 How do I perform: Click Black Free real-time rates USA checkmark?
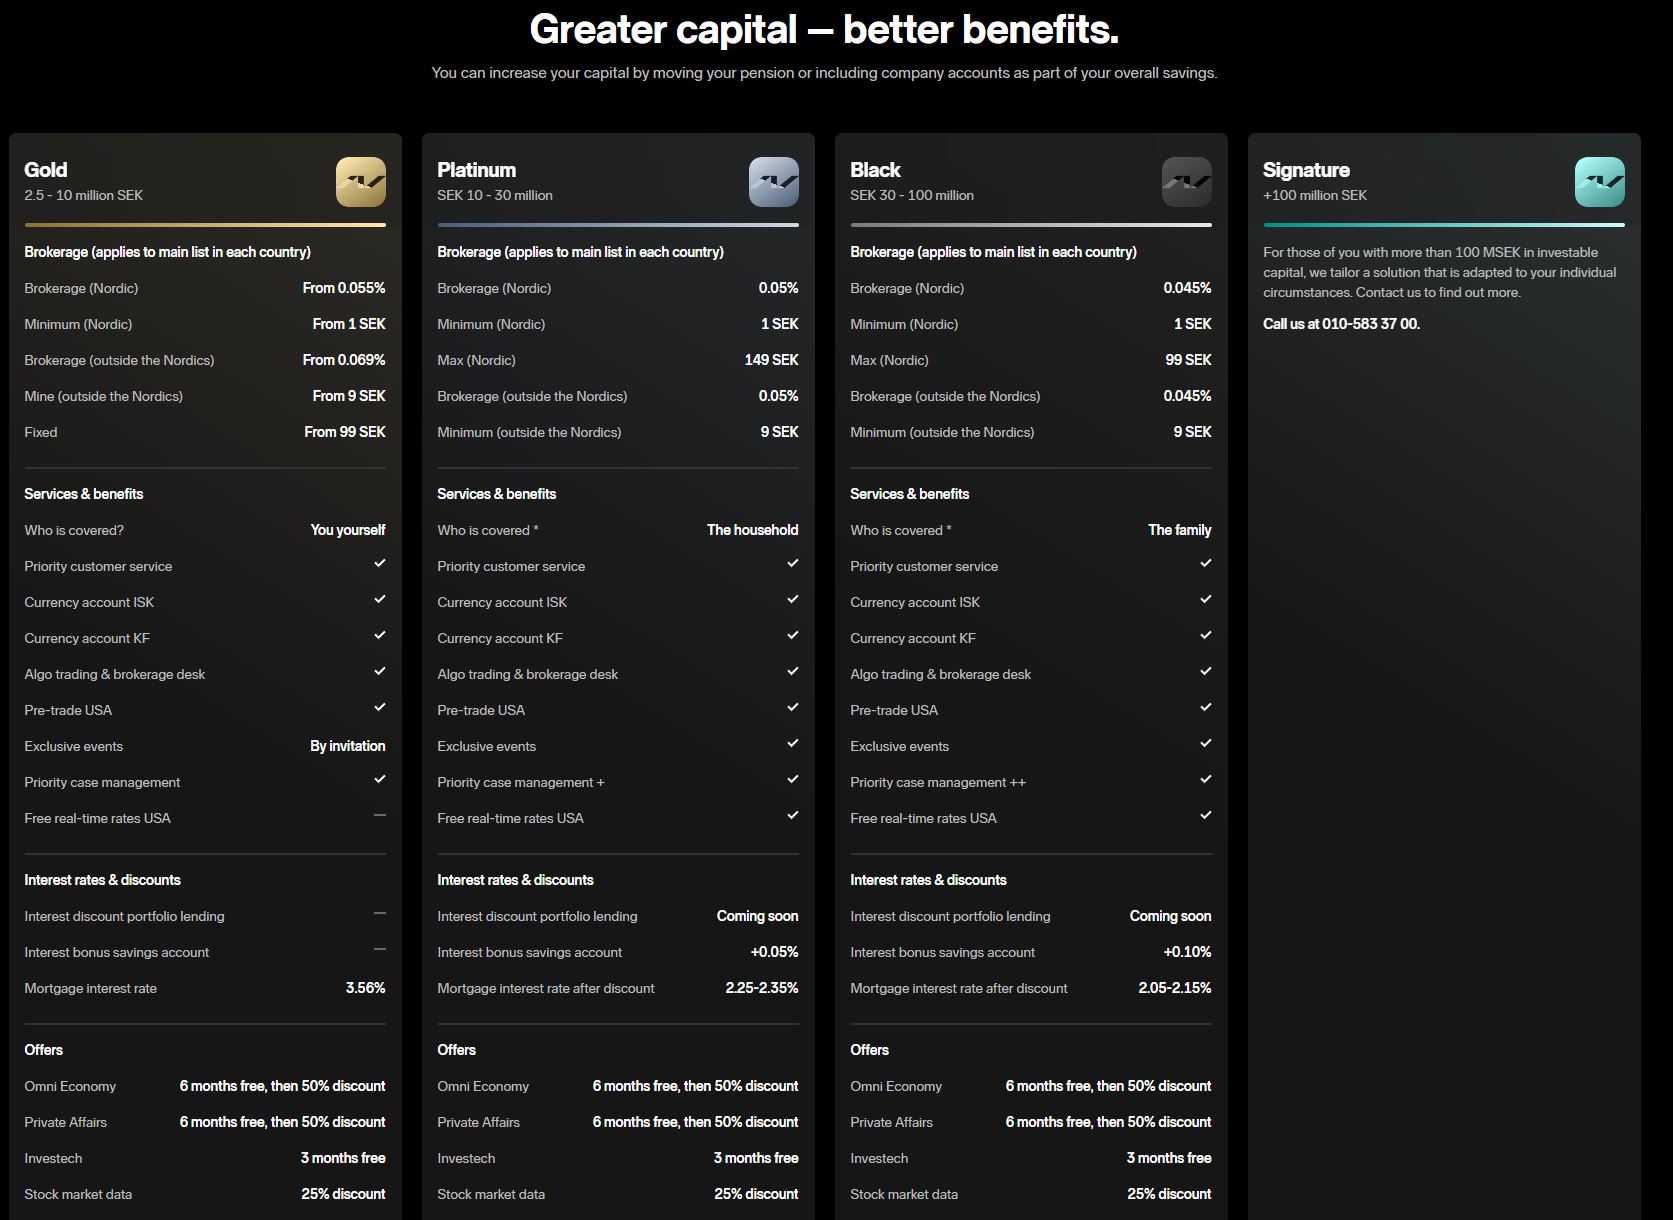point(1206,816)
